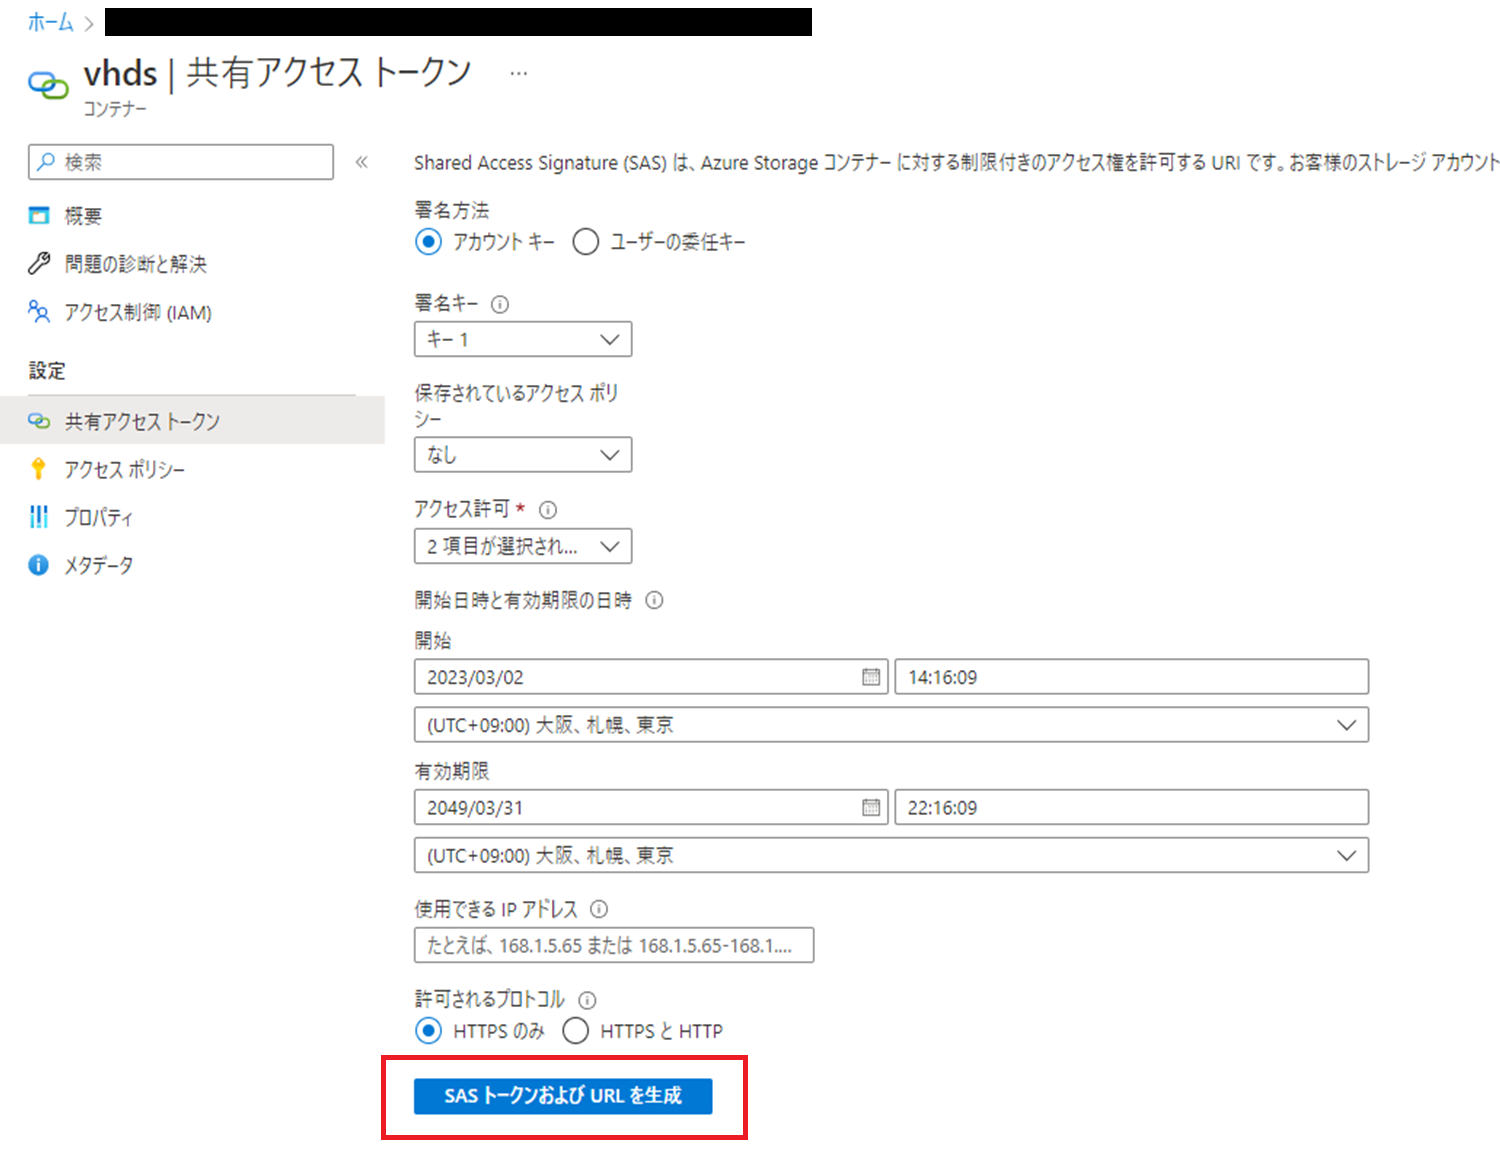Click the 有効期限 date field 2049/03/31

point(651,807)
